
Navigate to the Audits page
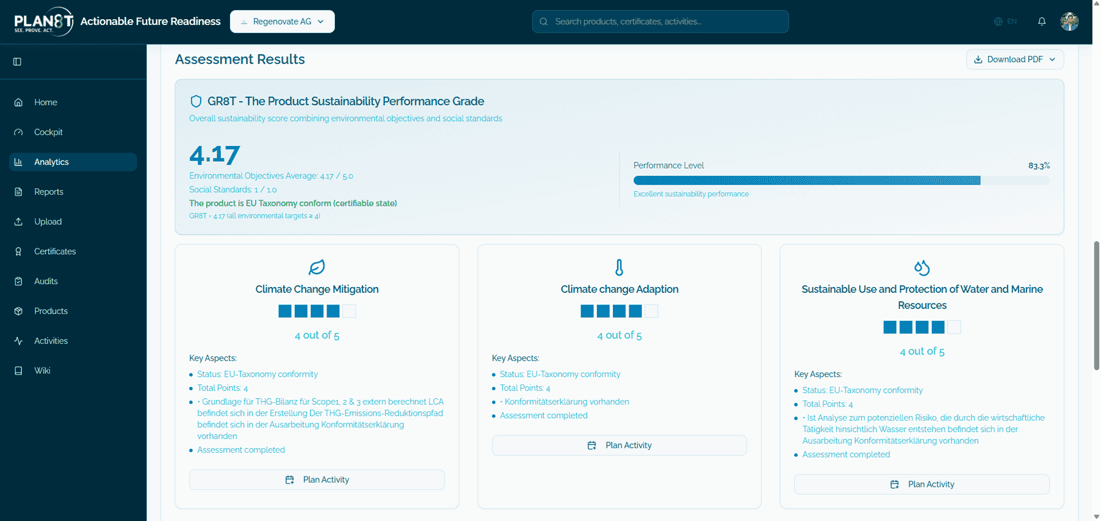coord(46,282)
